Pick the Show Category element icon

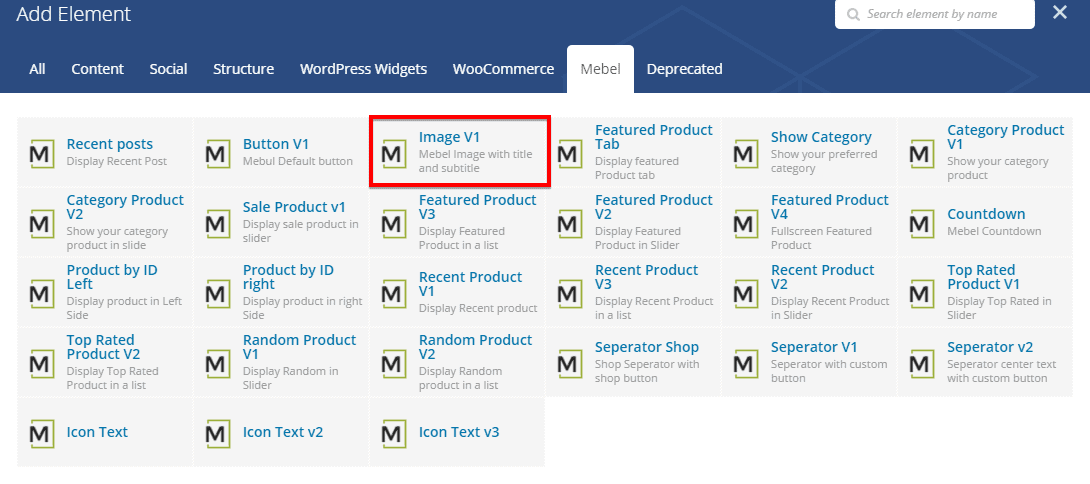pyautogui.click(x=745, y=153)
